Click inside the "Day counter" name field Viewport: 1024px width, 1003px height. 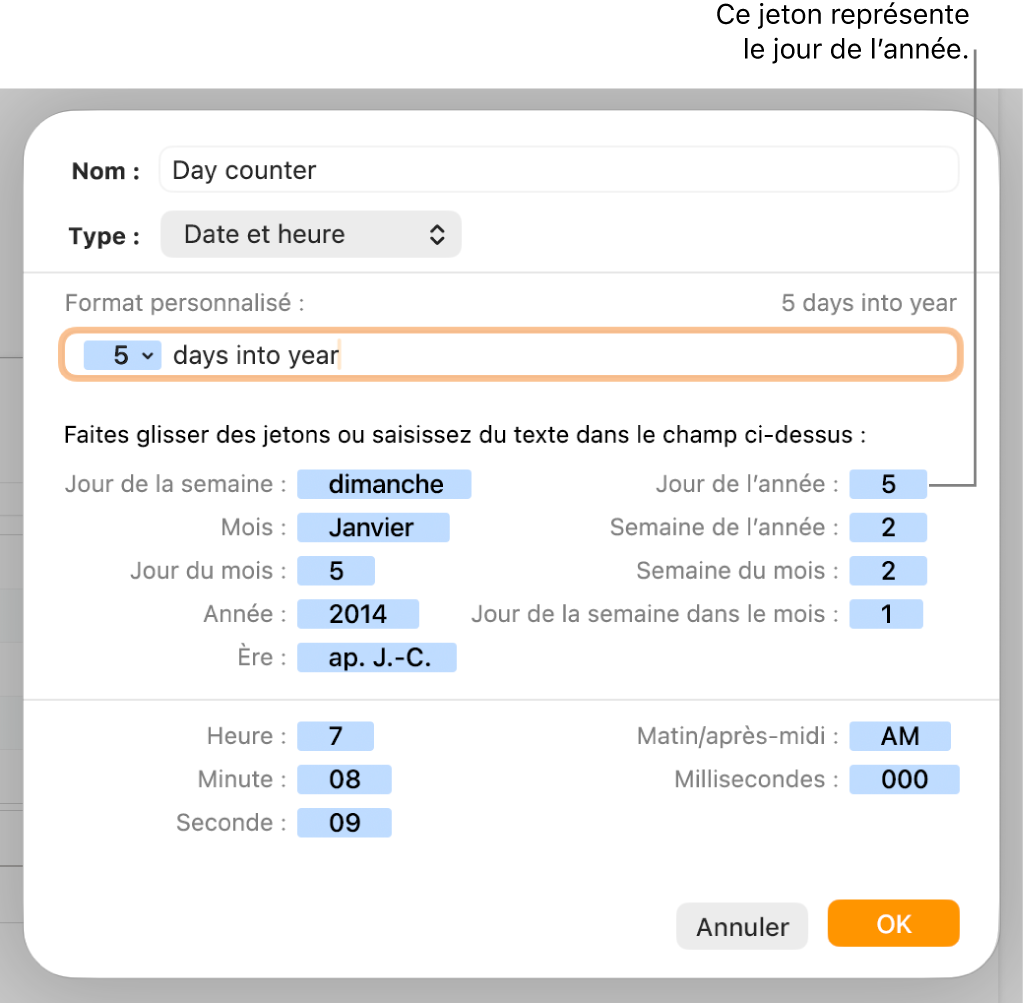[560, 170]
